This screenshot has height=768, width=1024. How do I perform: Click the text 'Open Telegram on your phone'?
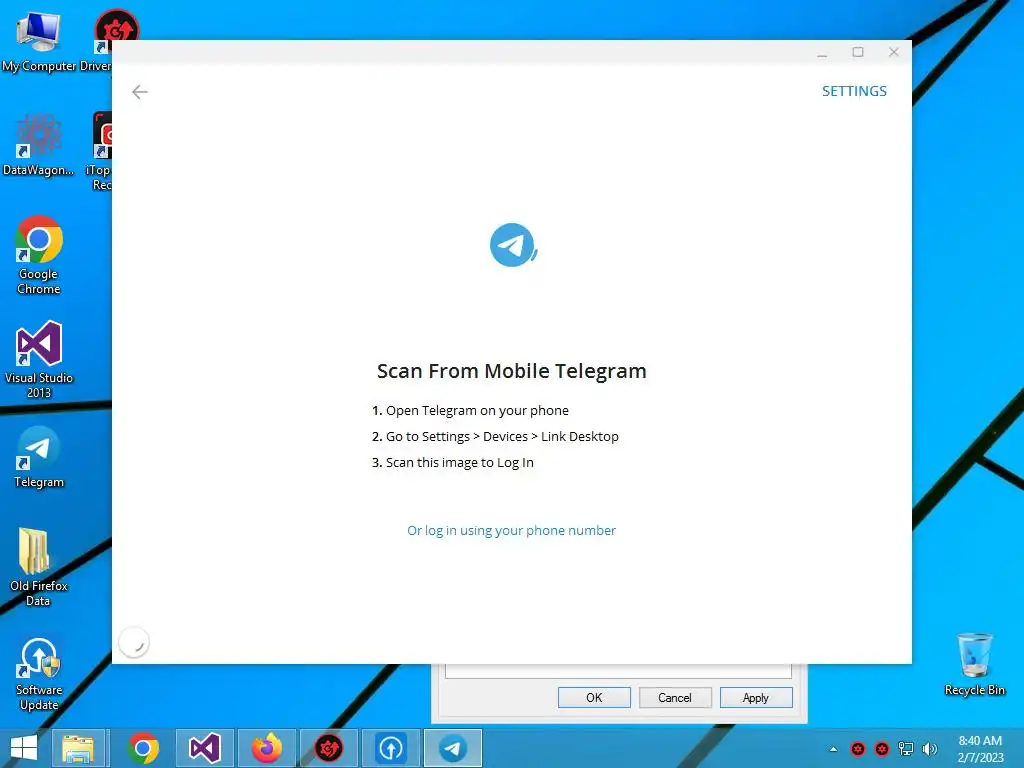(477, 411)
